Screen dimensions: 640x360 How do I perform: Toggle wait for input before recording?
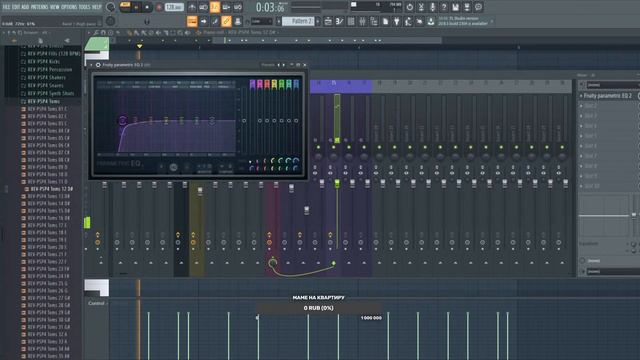coord(203,7)
